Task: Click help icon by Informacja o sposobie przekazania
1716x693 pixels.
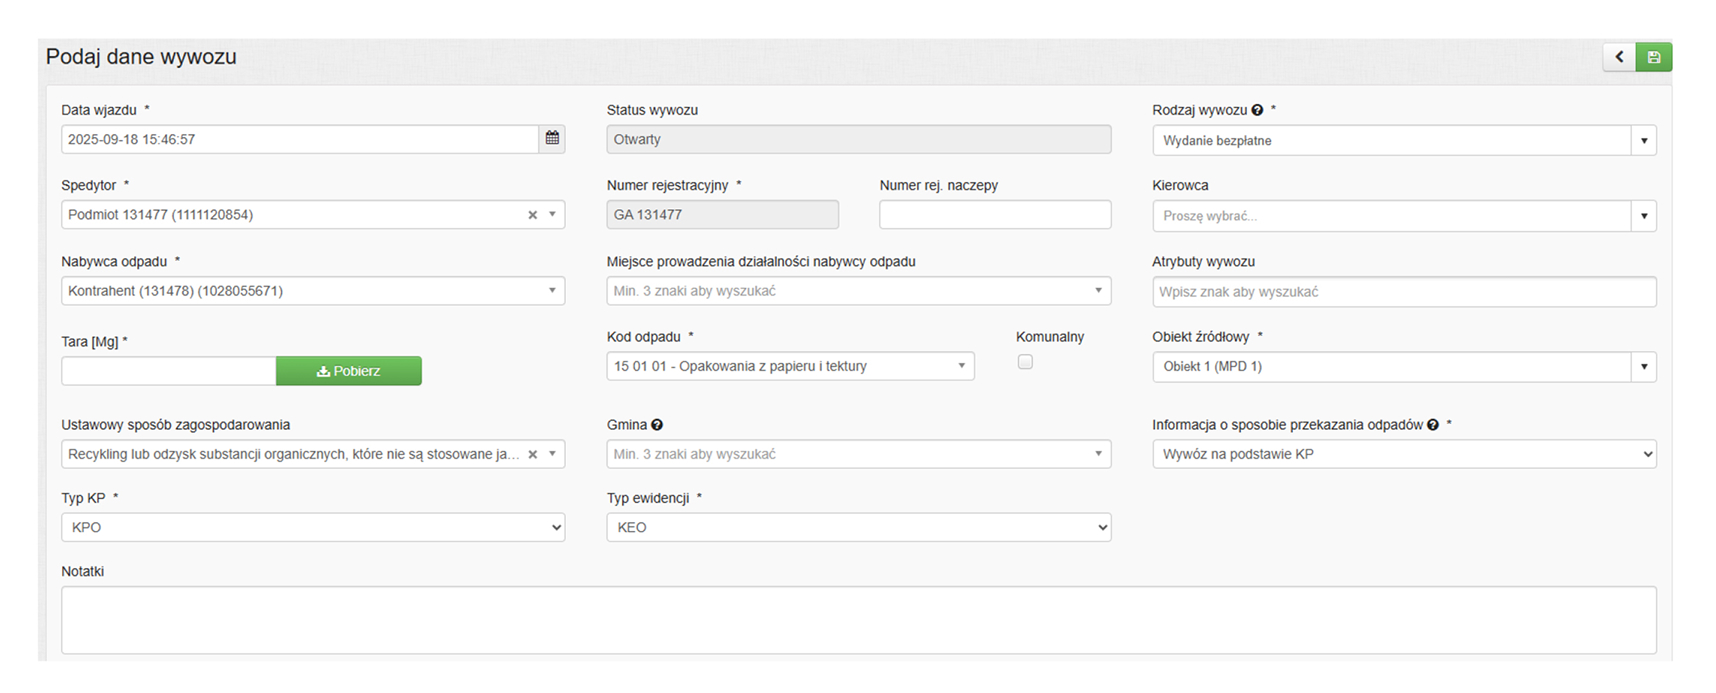Action: (x=1433, y=425)
